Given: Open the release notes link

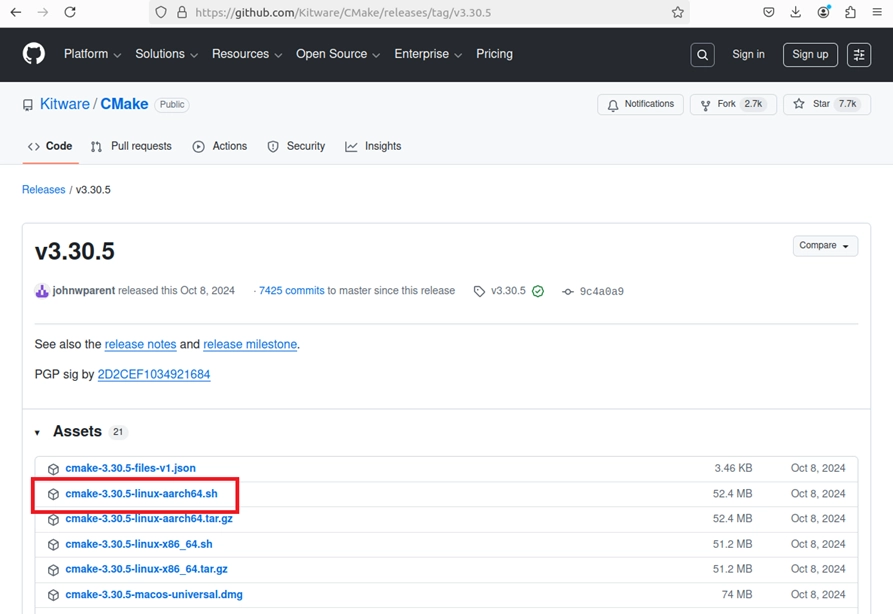Looking at the screenshot, I should [x=140, y=344].
